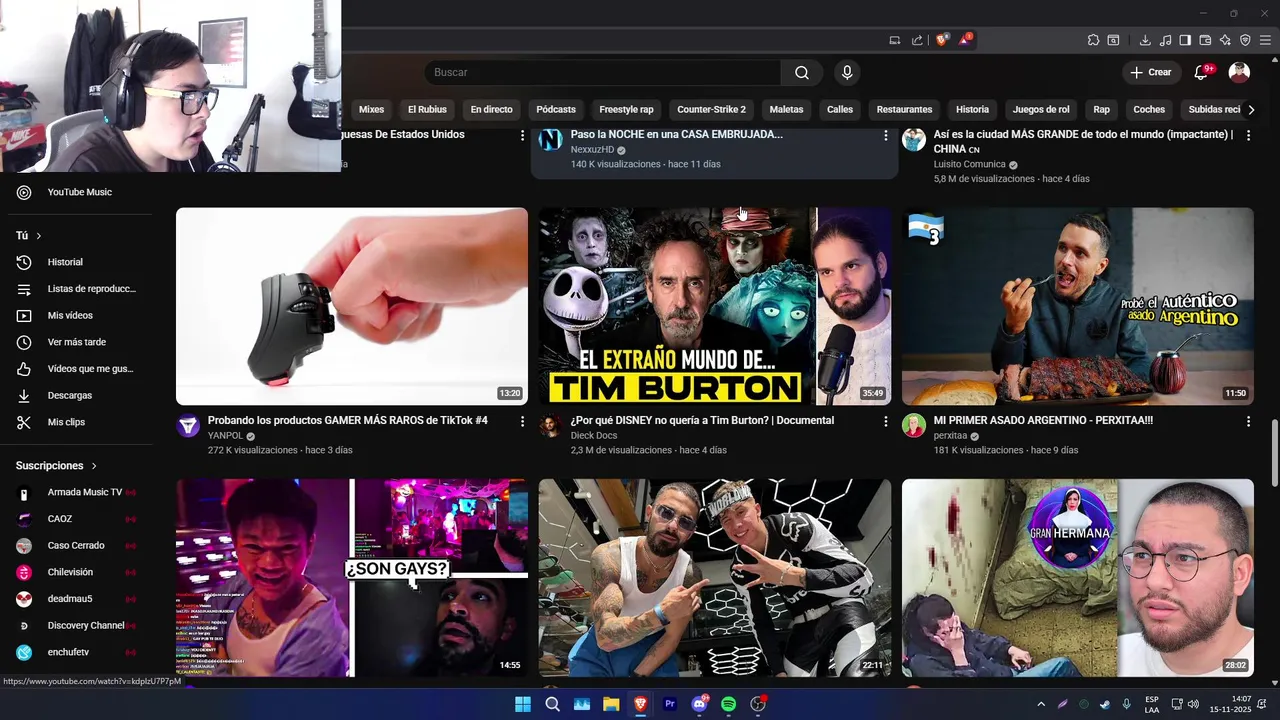
Task: Open the Windows Start menu
Action: [523, 704]
